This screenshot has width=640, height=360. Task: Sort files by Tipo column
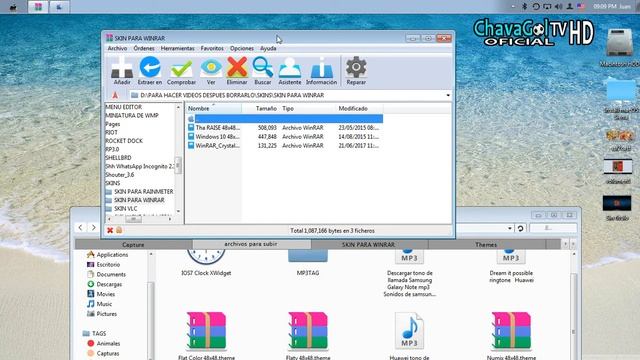click(307, 109)
